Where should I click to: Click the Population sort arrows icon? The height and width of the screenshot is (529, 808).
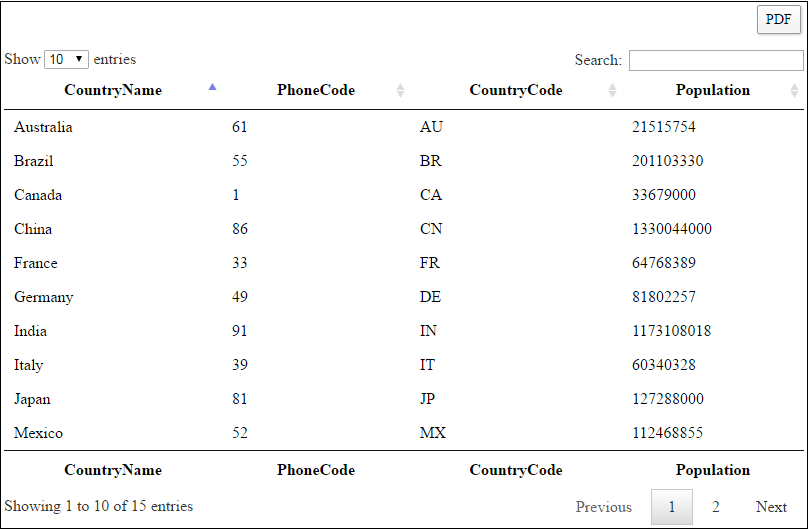pos(794,91)
